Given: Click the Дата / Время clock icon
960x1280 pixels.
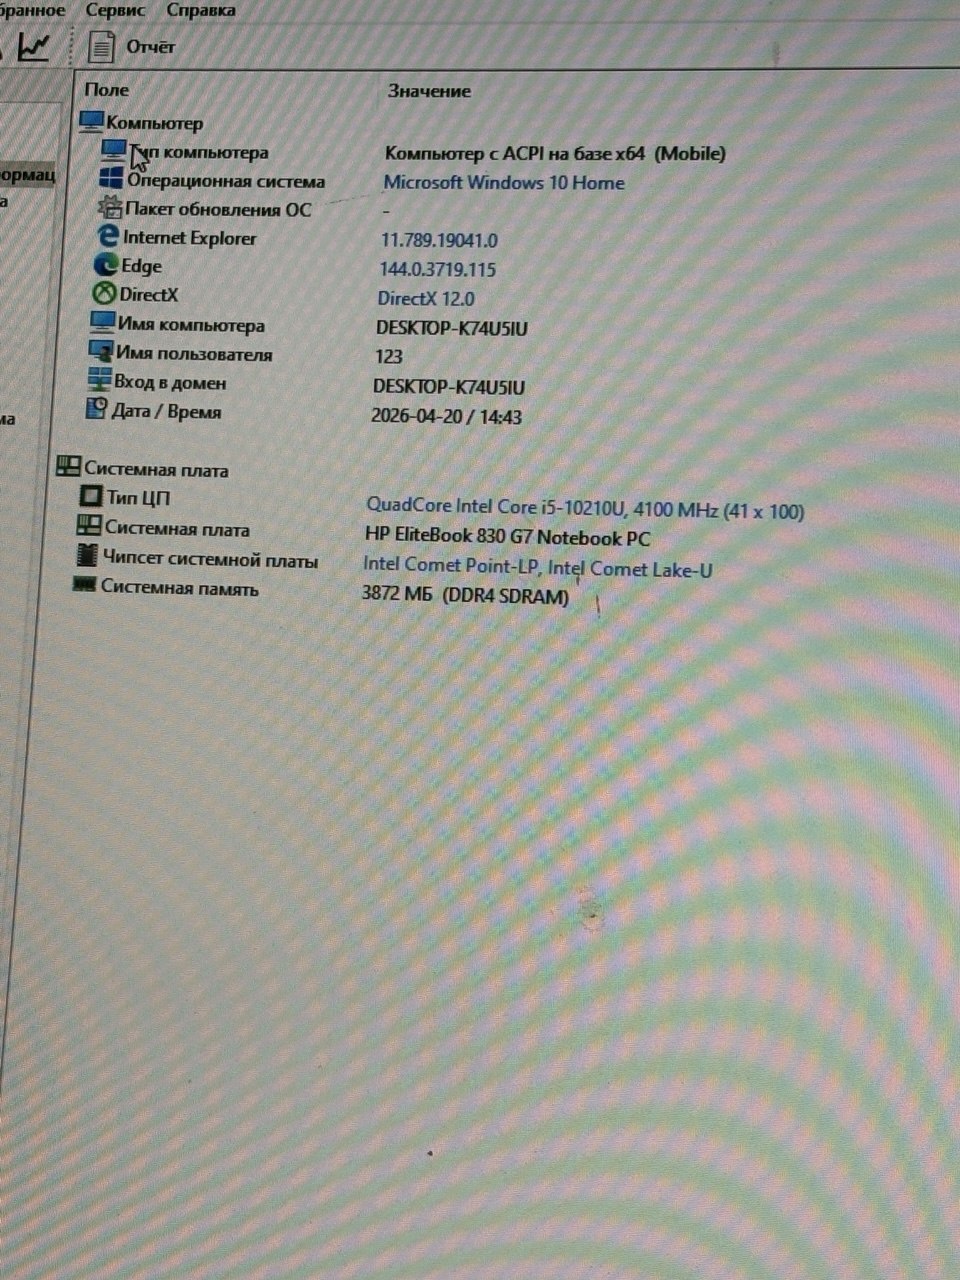Looking at the screenshot, I should (x=96, y=409).
